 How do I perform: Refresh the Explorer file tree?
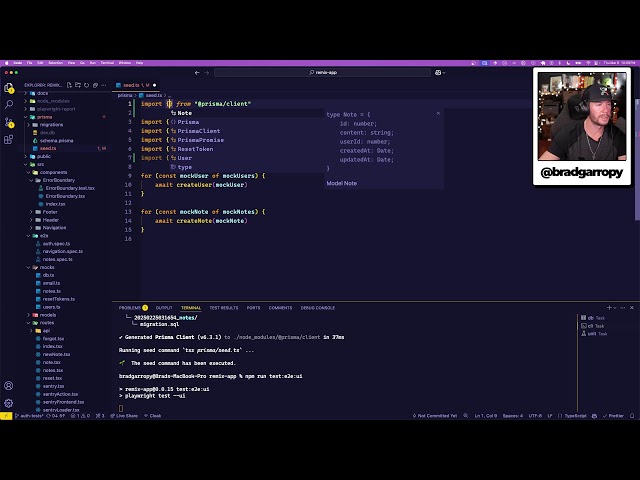click(x=87, y=85)
